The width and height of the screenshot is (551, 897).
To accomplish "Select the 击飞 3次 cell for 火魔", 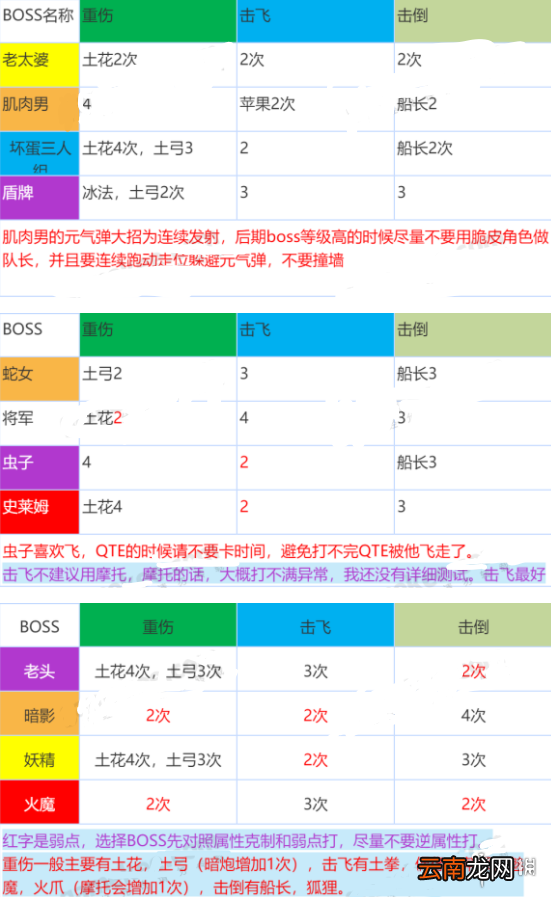I will (316, 804).
